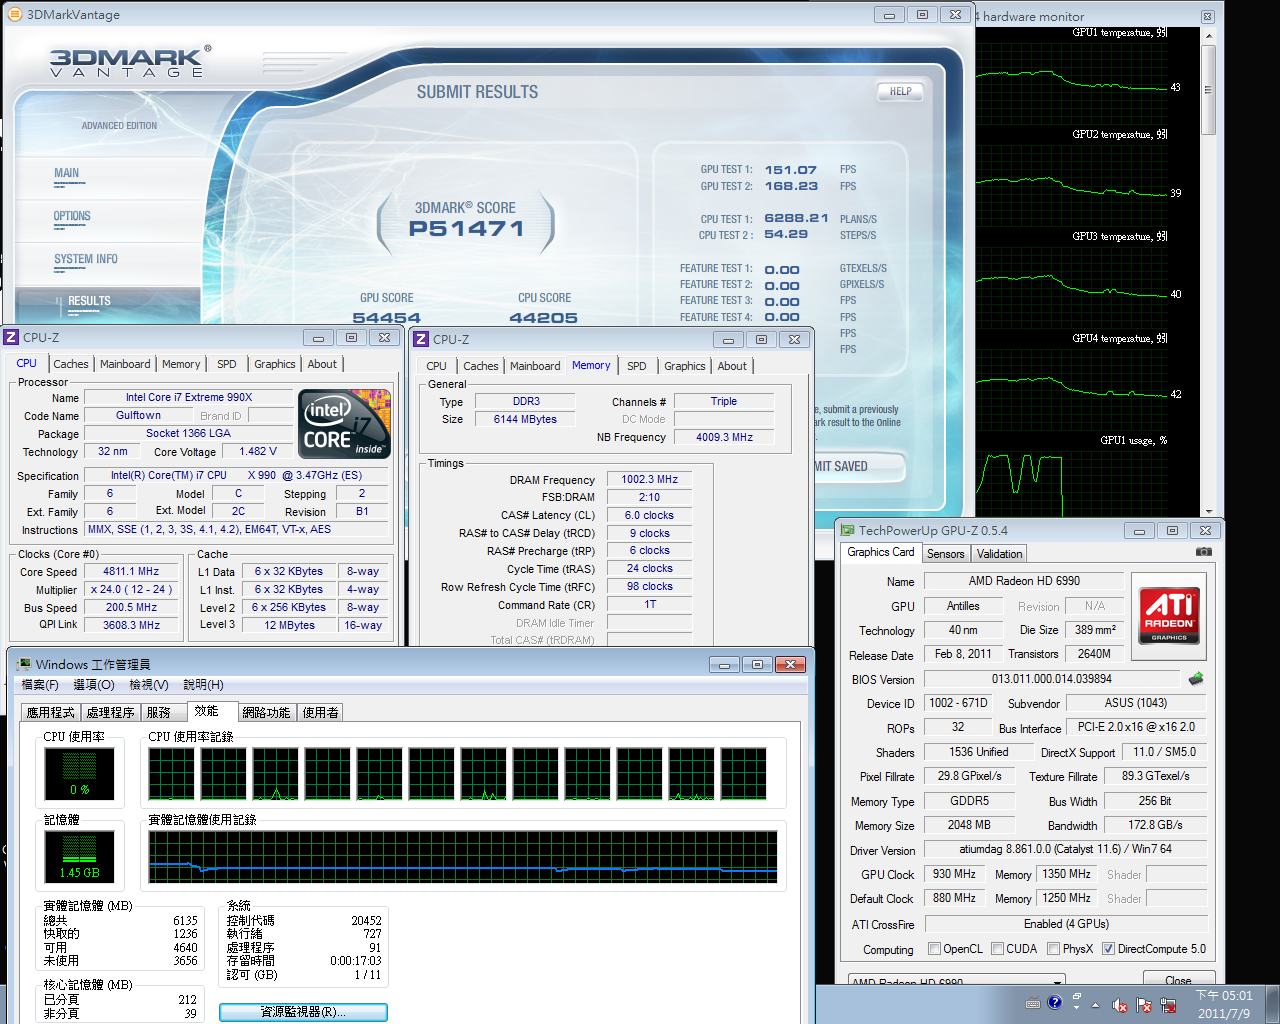Enable the PhysX checkbox
1280x1024 pixels.
point(1054,949)
